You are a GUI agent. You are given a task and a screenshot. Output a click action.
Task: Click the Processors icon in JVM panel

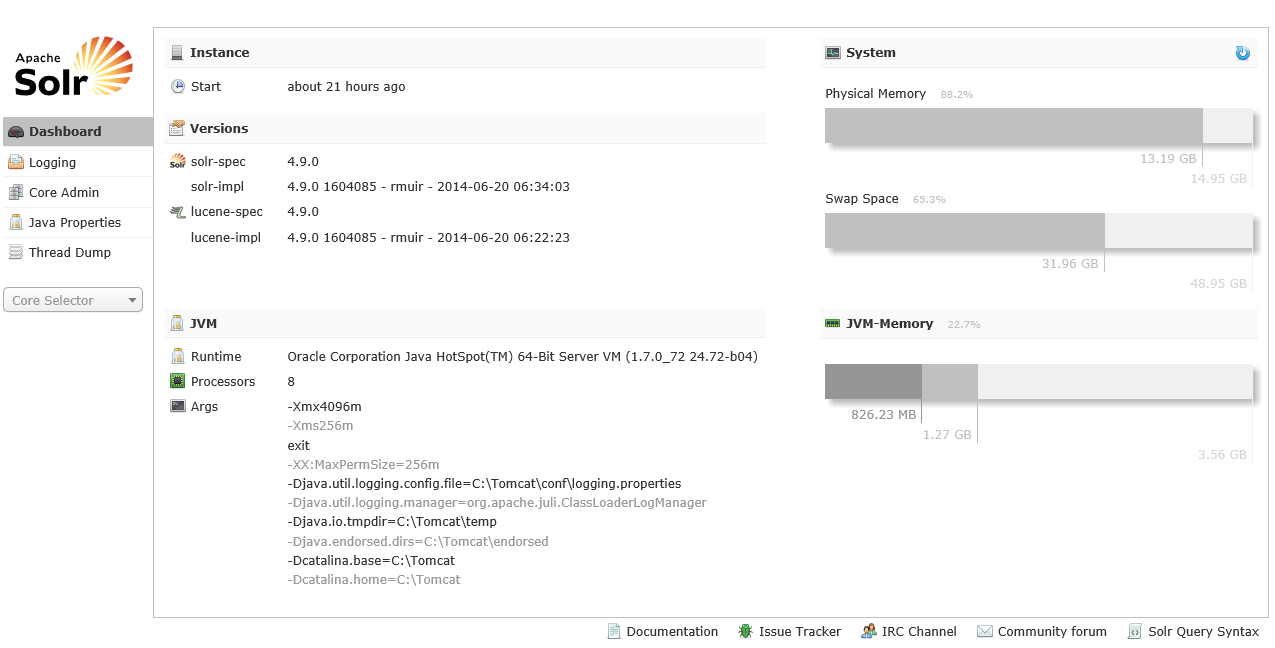pos(178,381)
